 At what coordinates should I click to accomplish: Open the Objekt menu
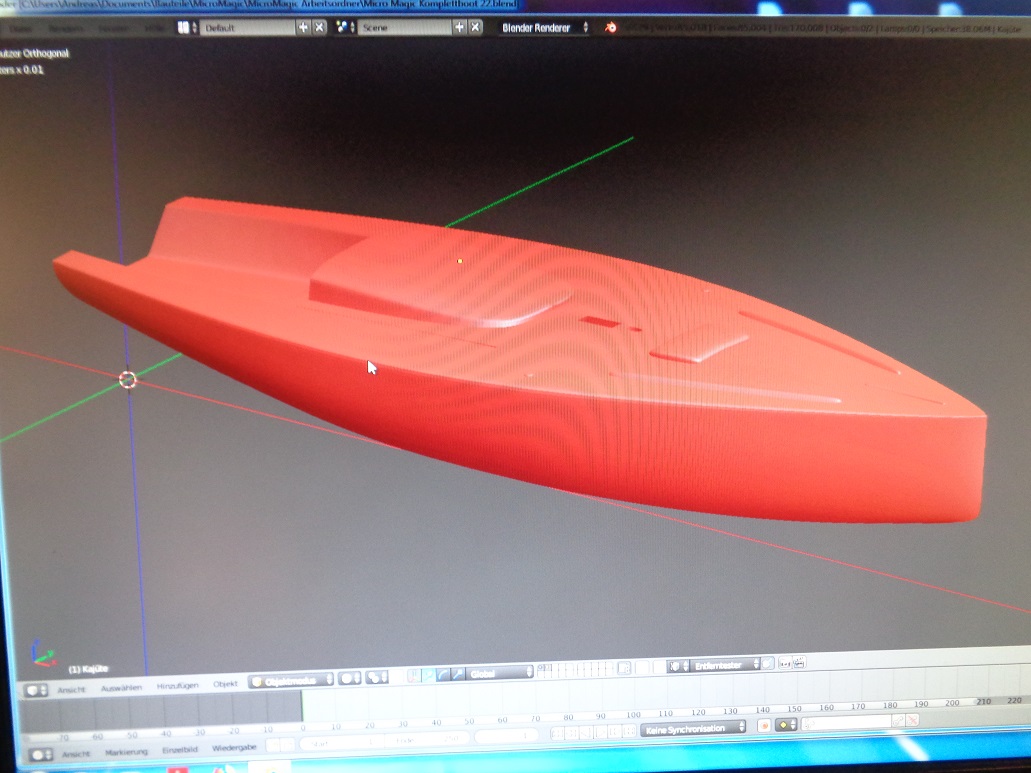coord(225,684)
